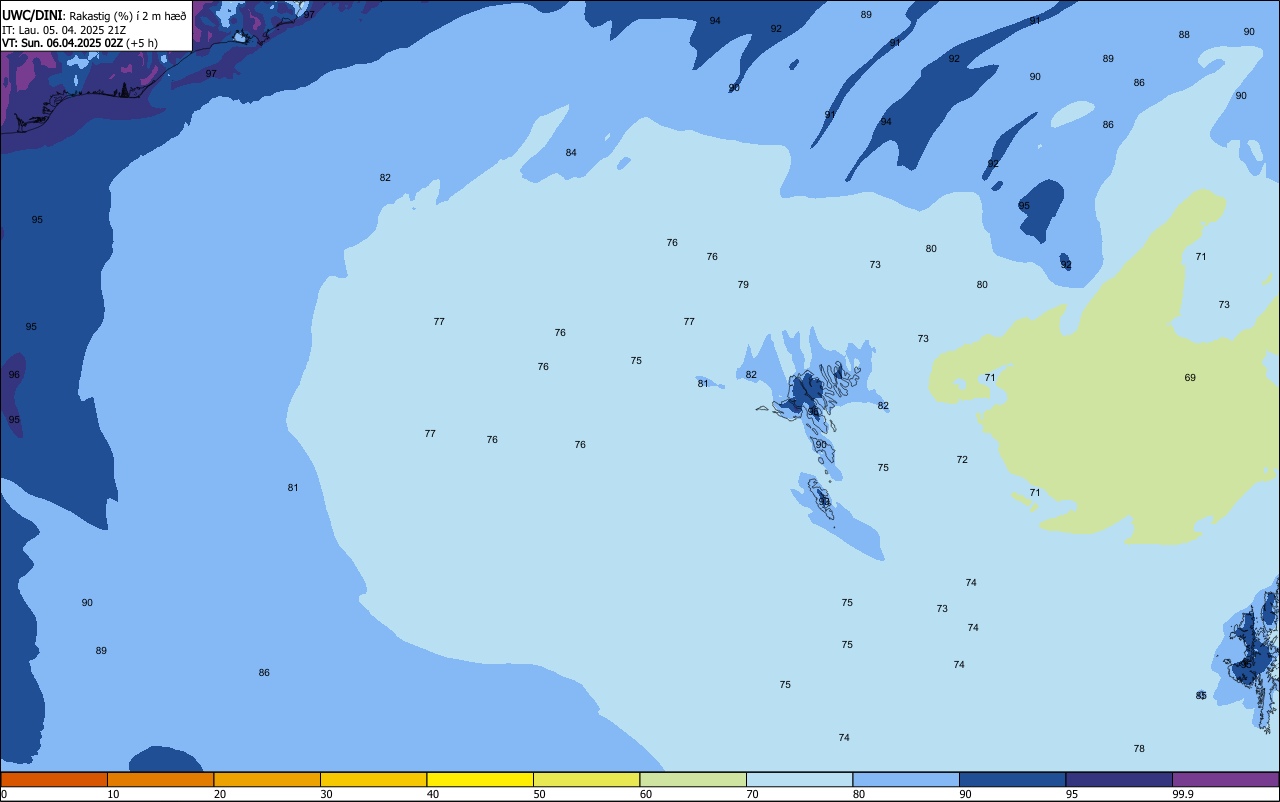Click the 95–99.9 navy legend swatch
1280x802 pixels.
click(x=1119, y=779)
